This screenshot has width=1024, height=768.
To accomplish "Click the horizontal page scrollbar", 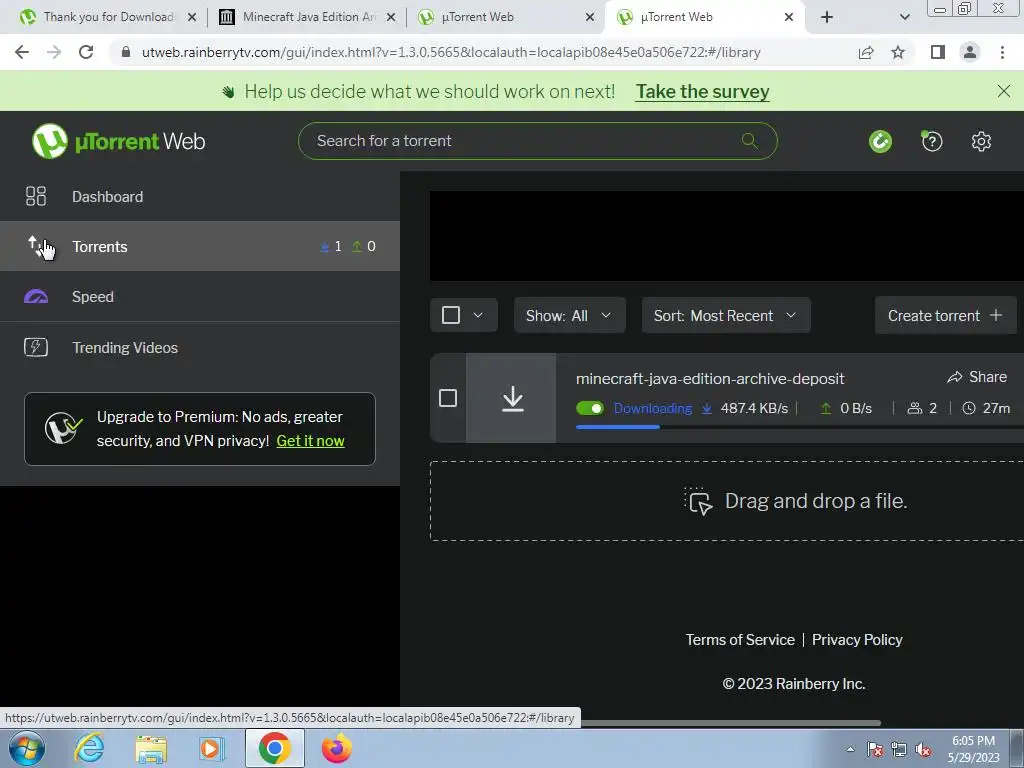I will pyautogui.click(x=730, y=723).
